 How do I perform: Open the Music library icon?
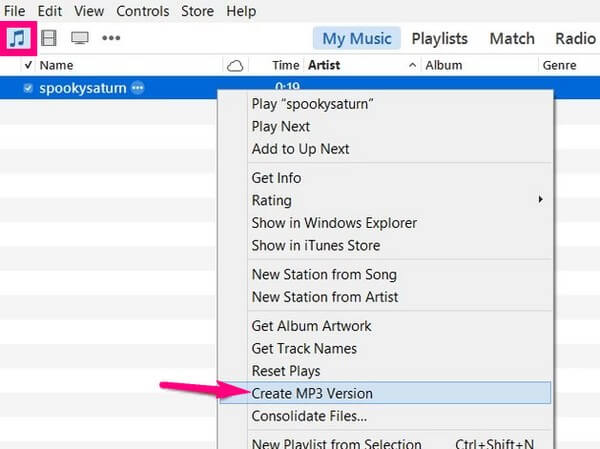pos(18,38)
